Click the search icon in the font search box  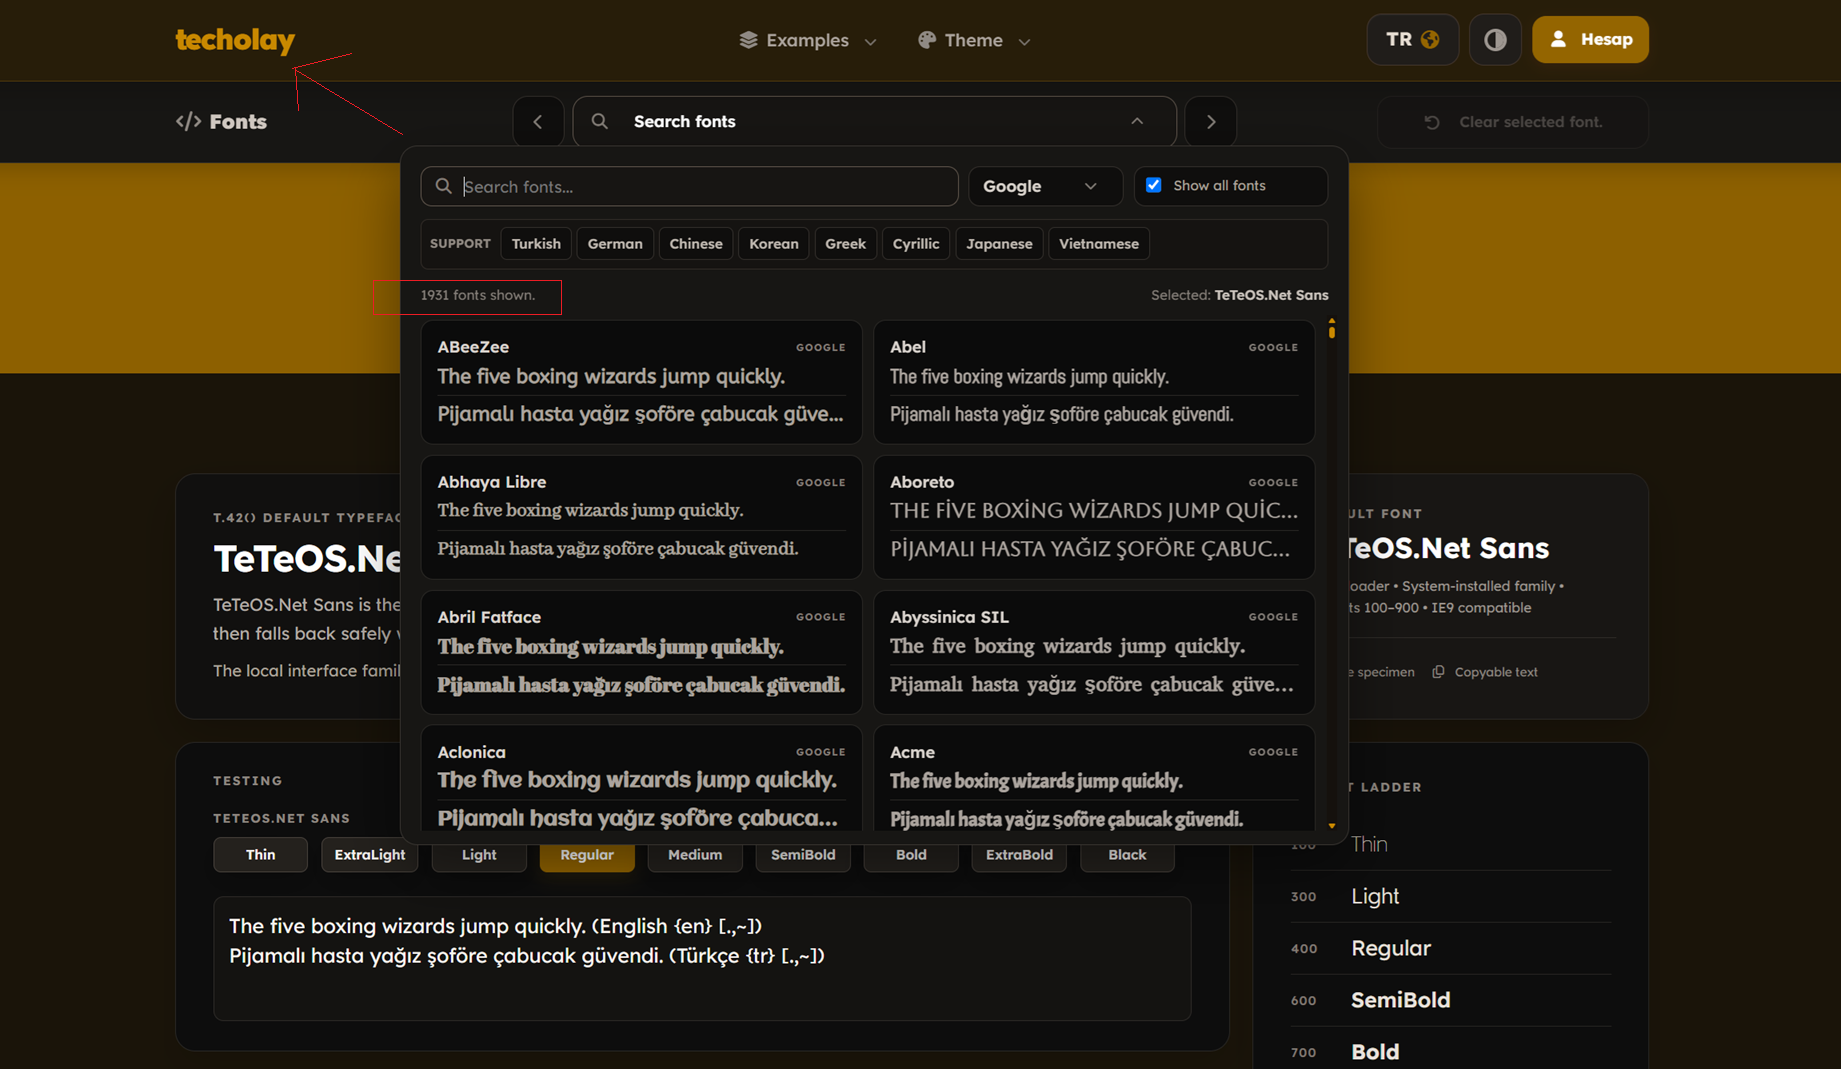click(x=444, y=186)
